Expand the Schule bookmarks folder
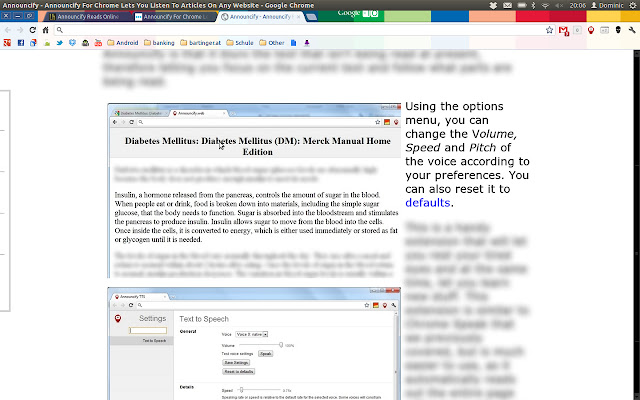 tap(240, 42)
